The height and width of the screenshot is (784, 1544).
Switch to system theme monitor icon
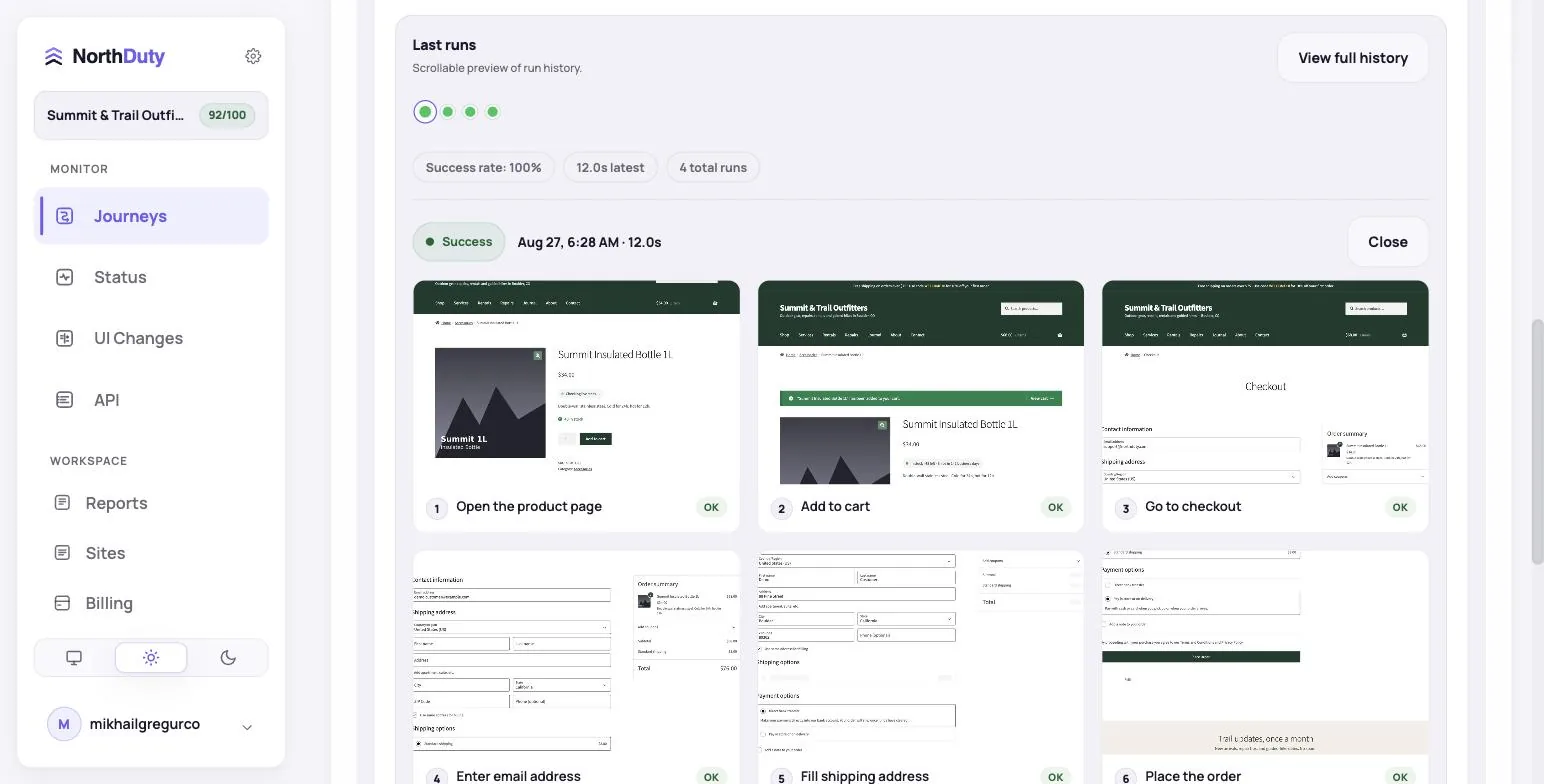(x=74, y=657)
